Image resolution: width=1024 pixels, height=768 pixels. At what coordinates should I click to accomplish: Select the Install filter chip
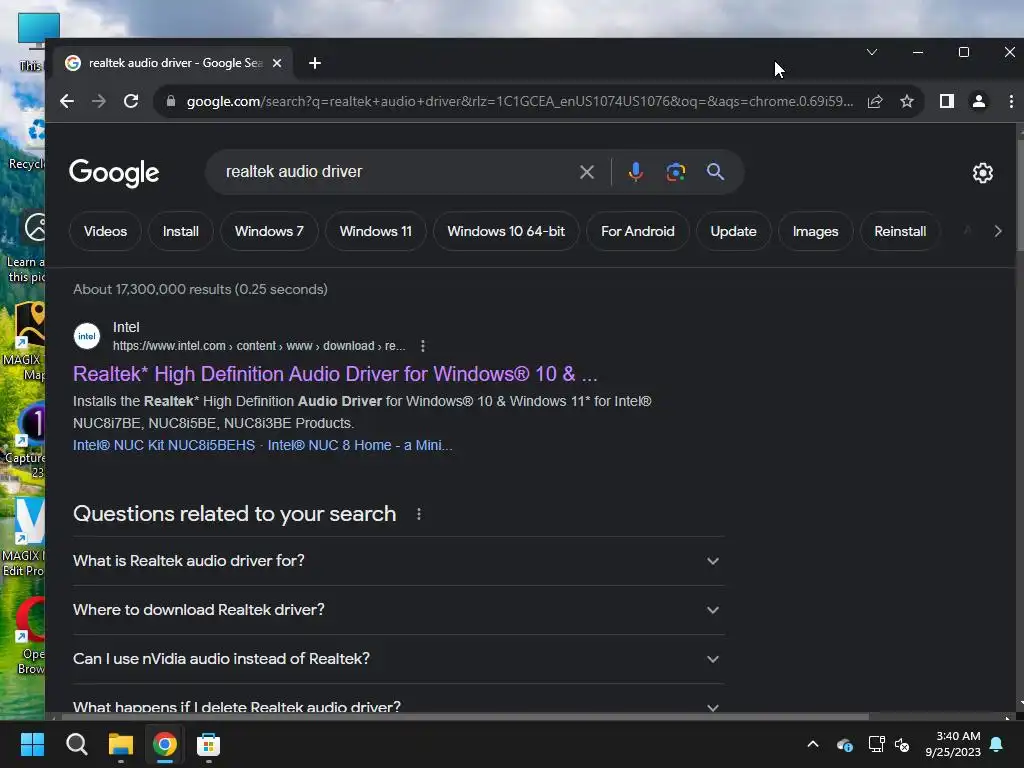click(180, 231)
